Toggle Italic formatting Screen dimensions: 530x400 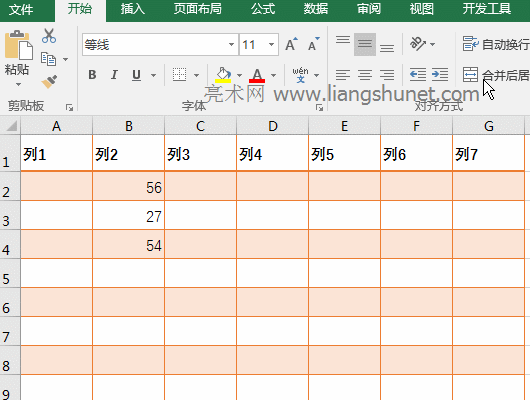coord(114,75)
